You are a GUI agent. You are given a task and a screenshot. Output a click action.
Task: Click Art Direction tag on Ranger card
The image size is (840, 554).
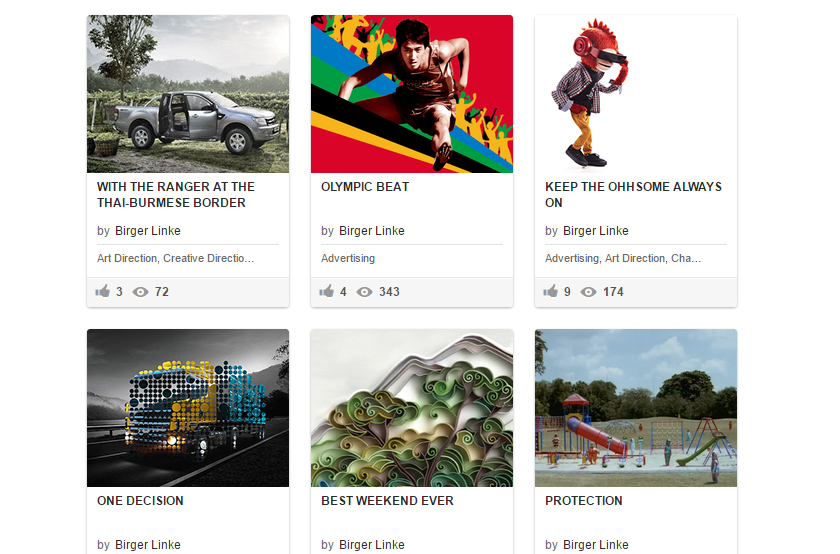tap(127, 258)
